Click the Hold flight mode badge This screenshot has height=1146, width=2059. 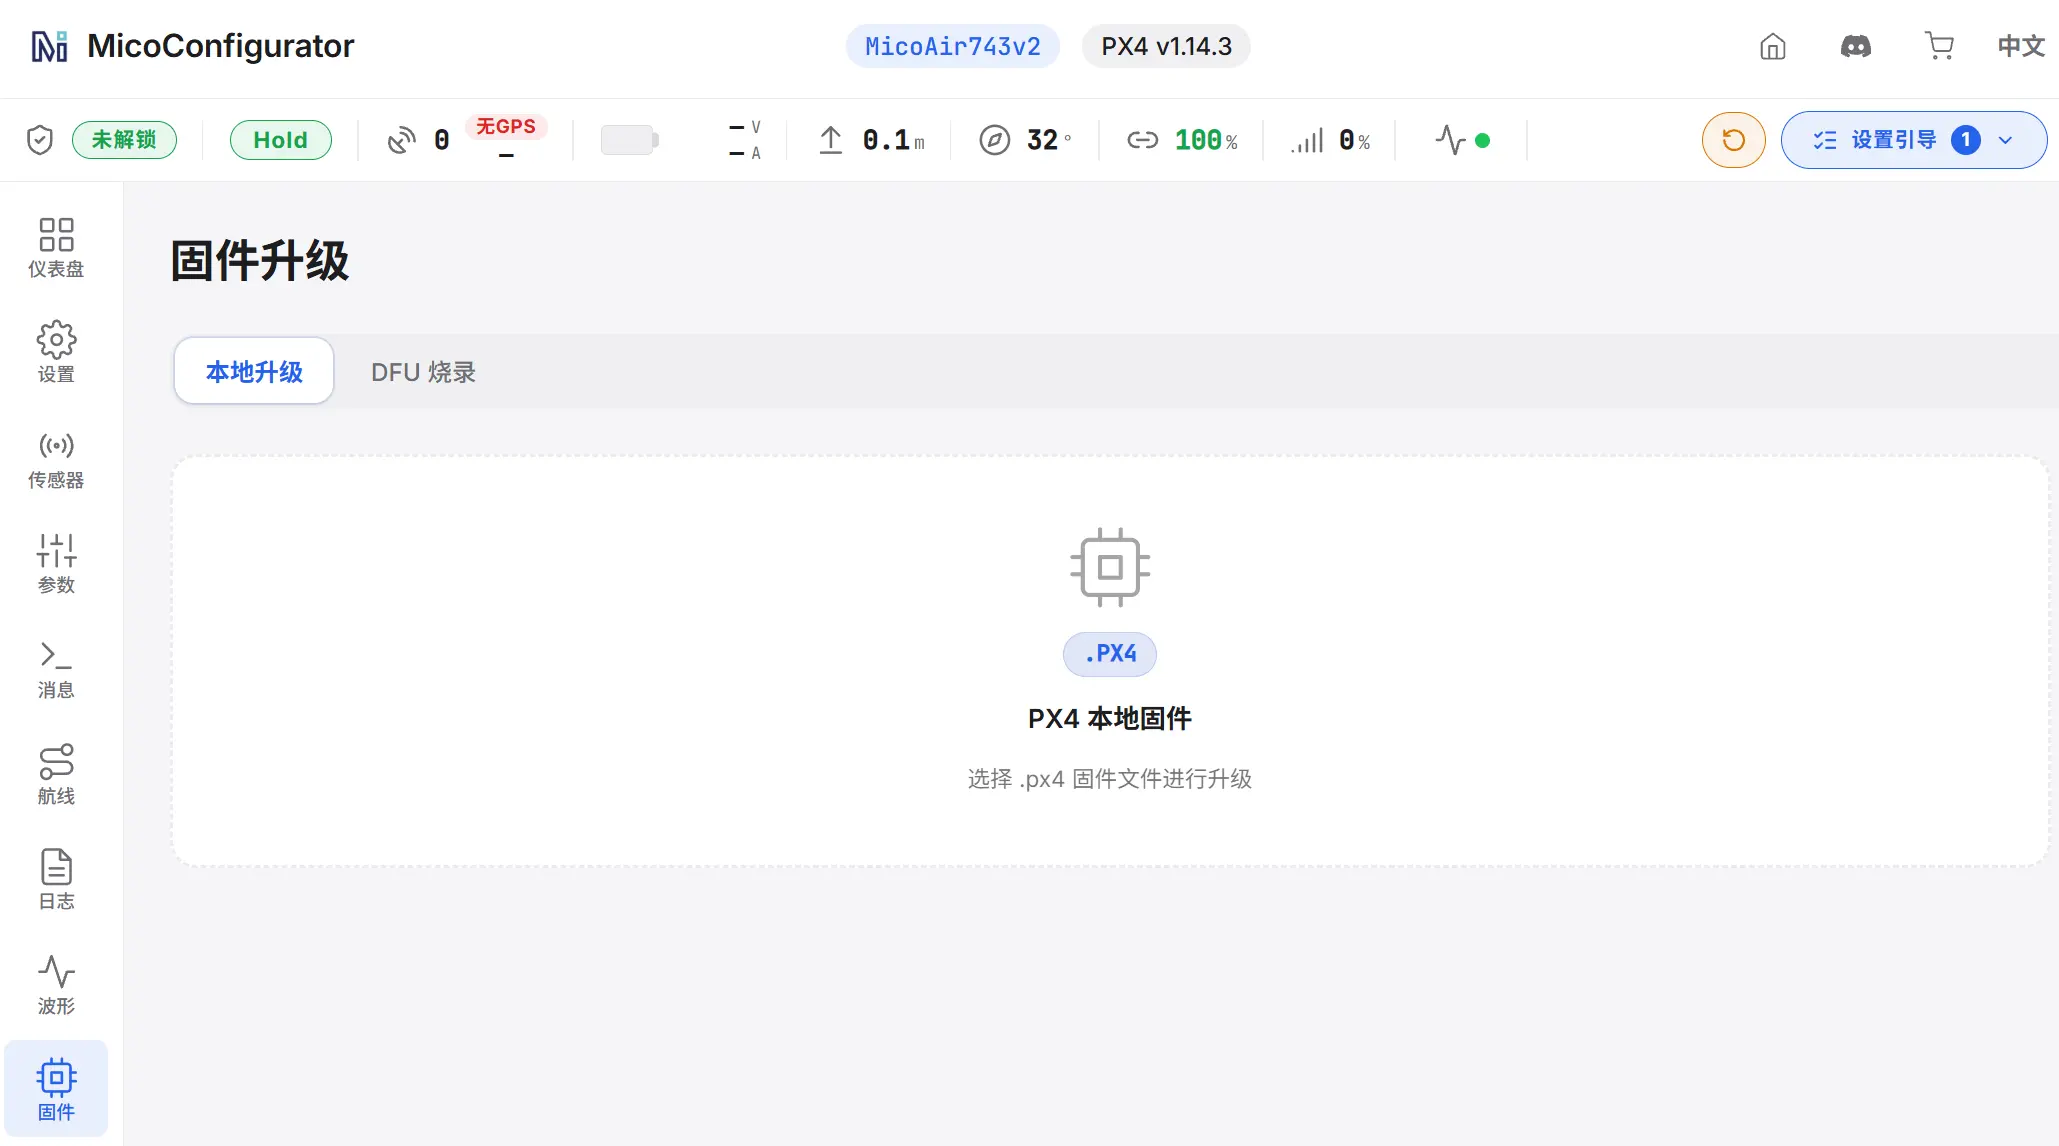point(280,140)
